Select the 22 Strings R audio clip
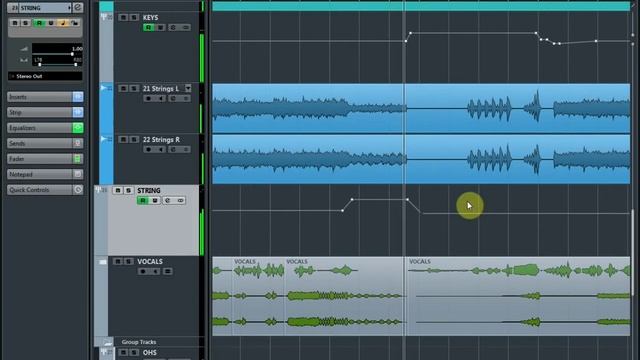 (x=421, y=159)
